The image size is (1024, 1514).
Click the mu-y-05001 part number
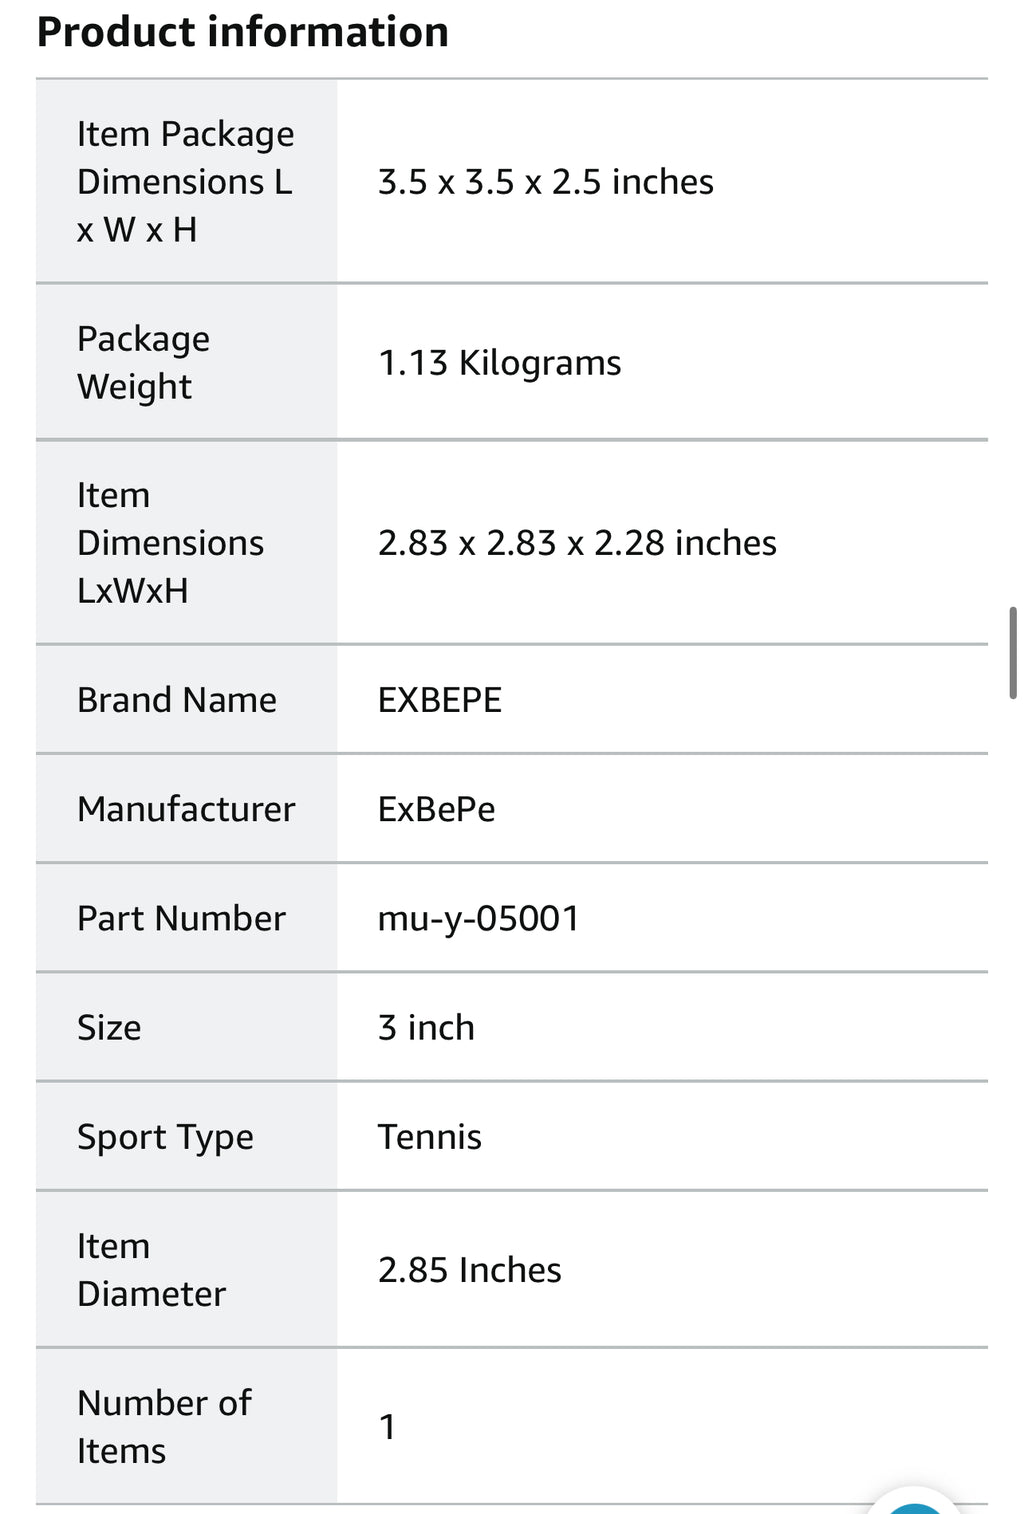click(479, 919)
